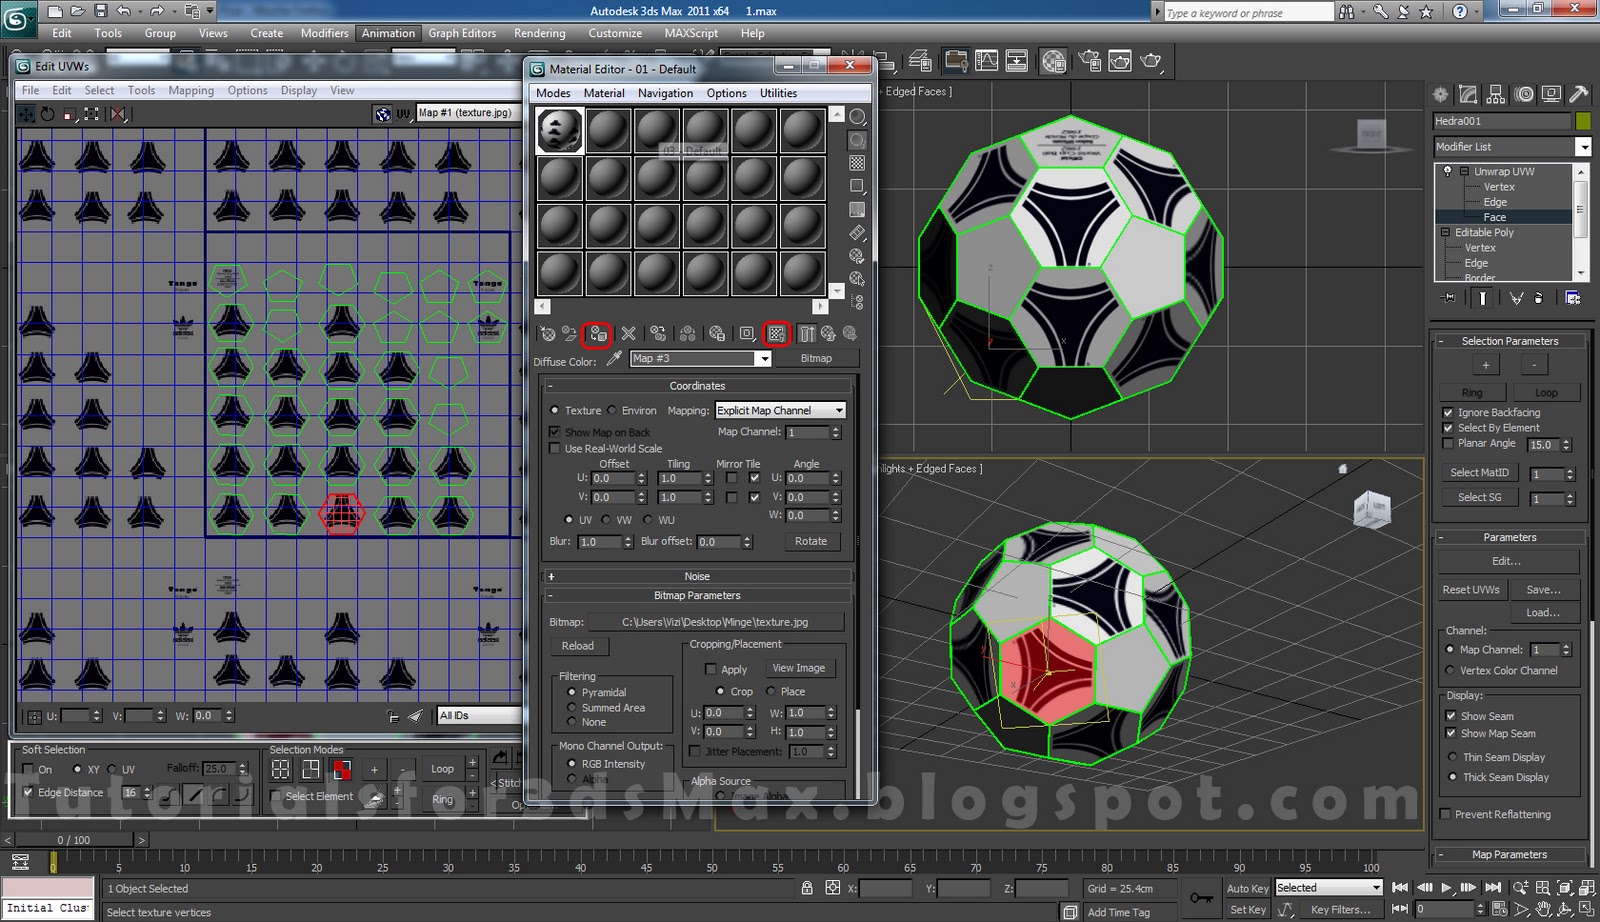The image size is (1600, 922).
Task: Open Rendering menu
Action: (540, 33)
